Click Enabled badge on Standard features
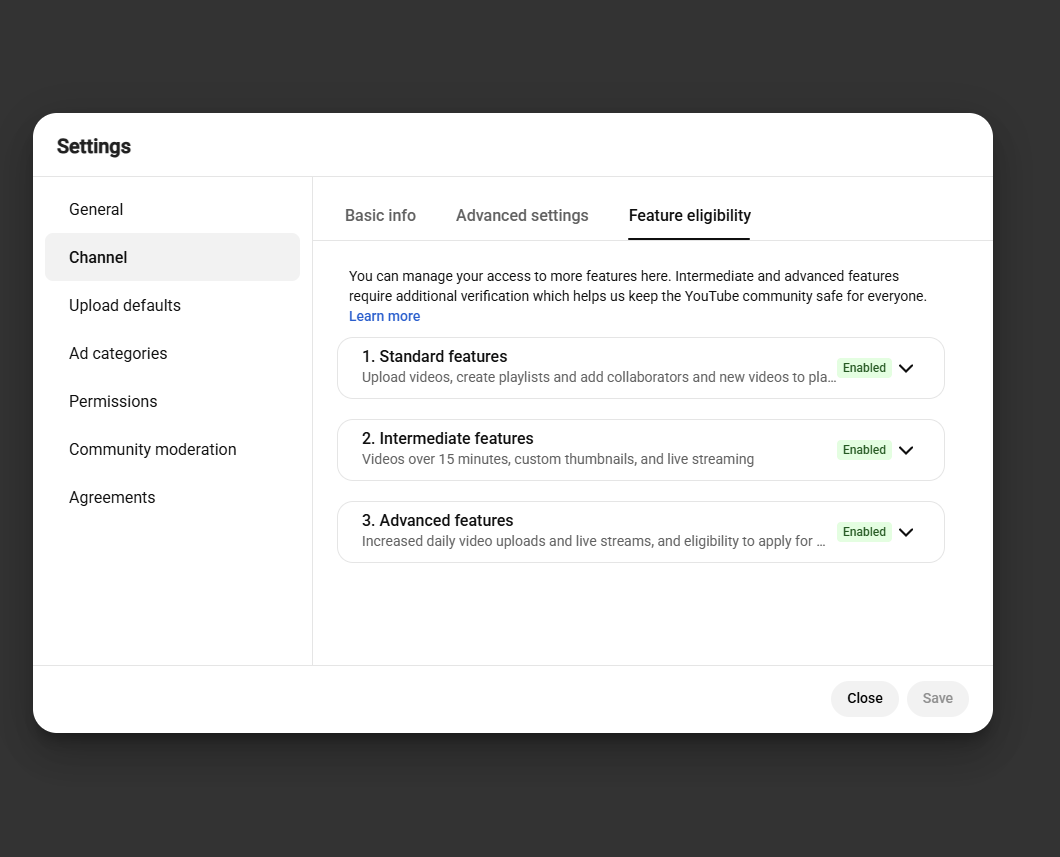 pyautogui.click(x=864, y=368)
